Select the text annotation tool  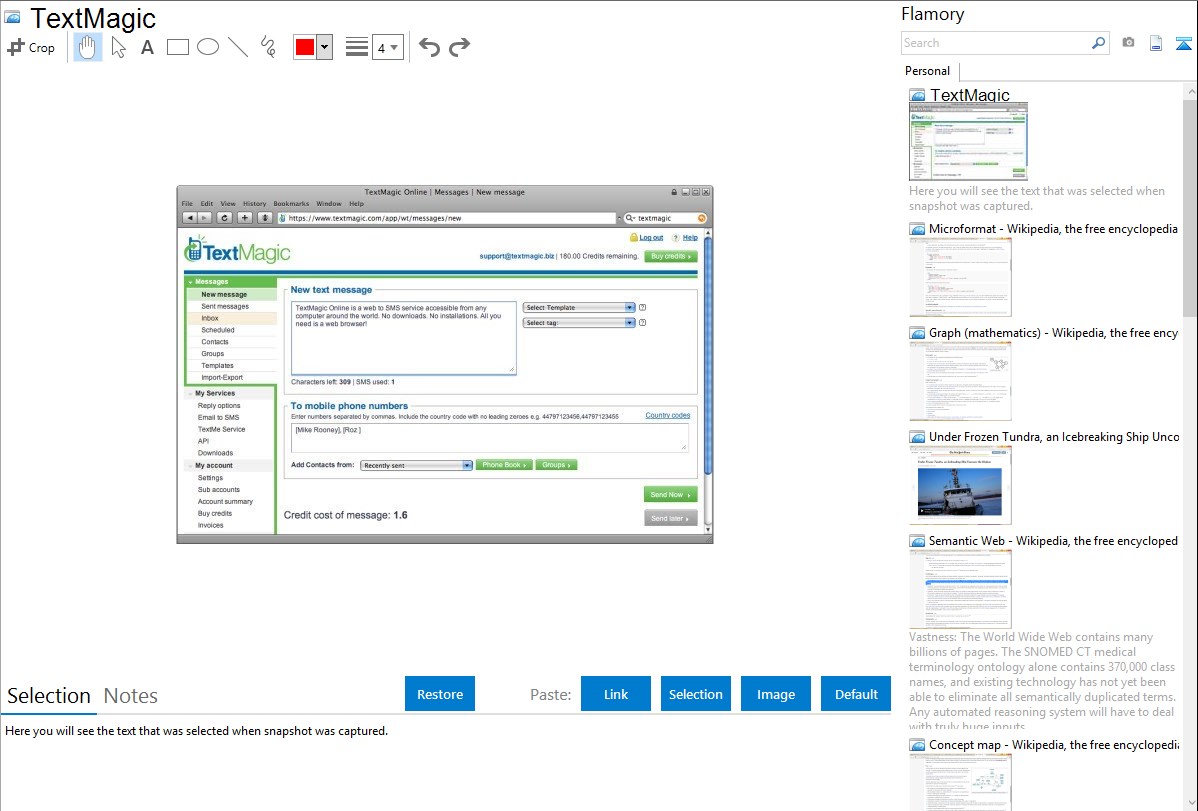(147, 47)
